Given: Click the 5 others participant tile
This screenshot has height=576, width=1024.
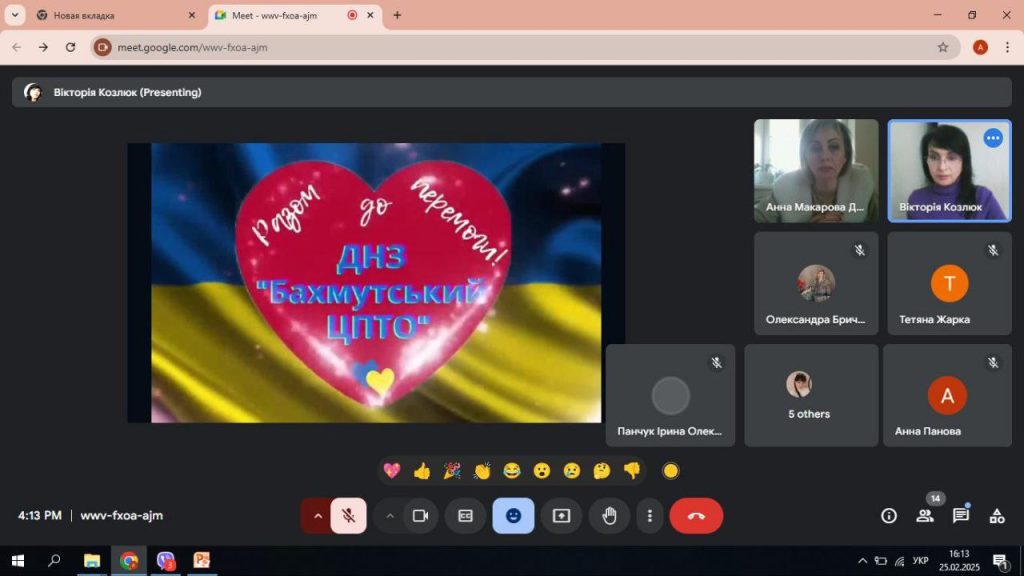Looking at the screenshot, I should click(810, 396).
